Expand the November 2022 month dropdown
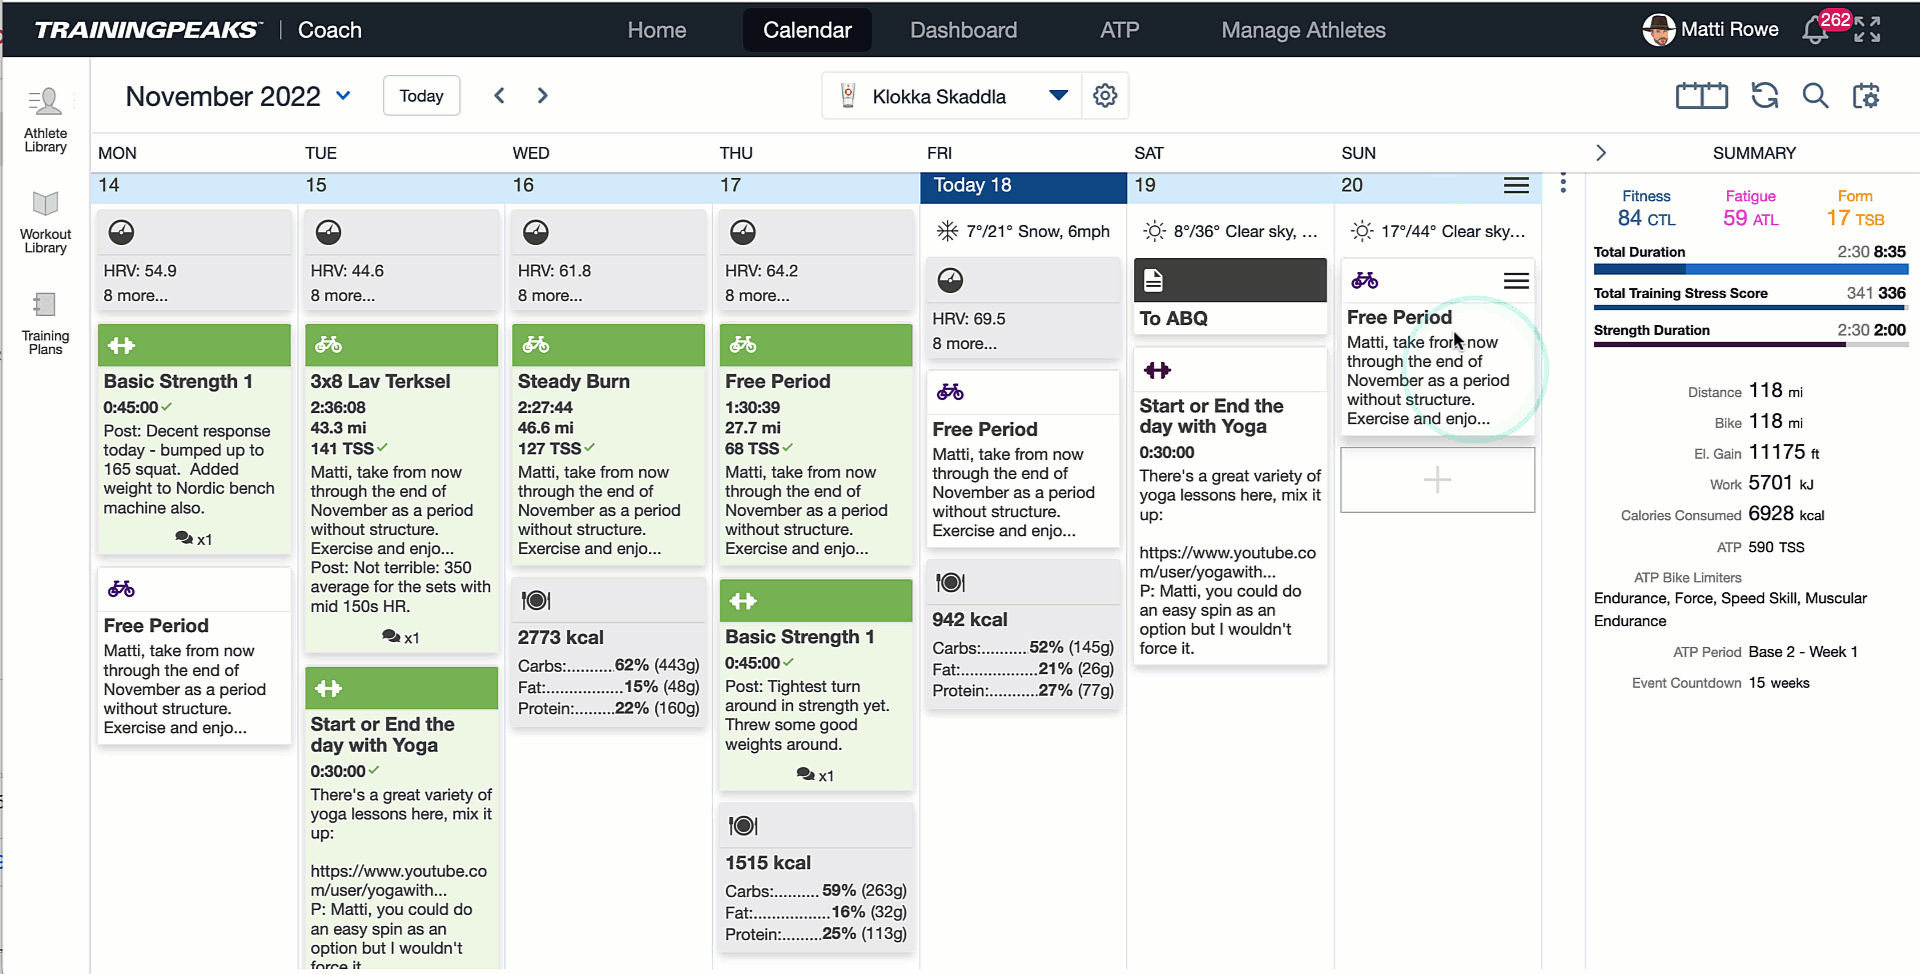 click(343, 96)
